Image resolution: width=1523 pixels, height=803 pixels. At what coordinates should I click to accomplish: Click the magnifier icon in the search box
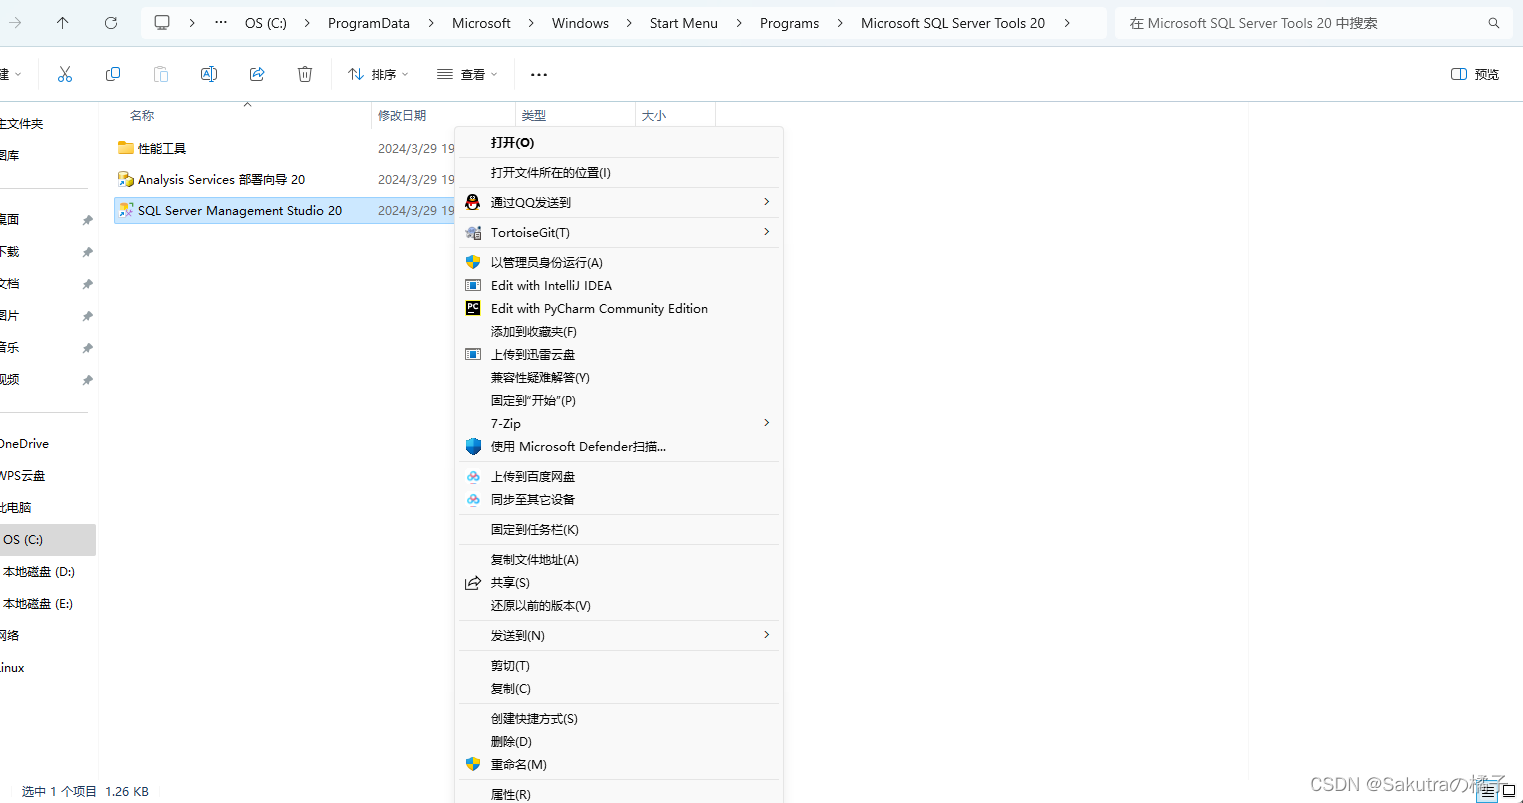pyautogui.click(x=1494, y=23)
